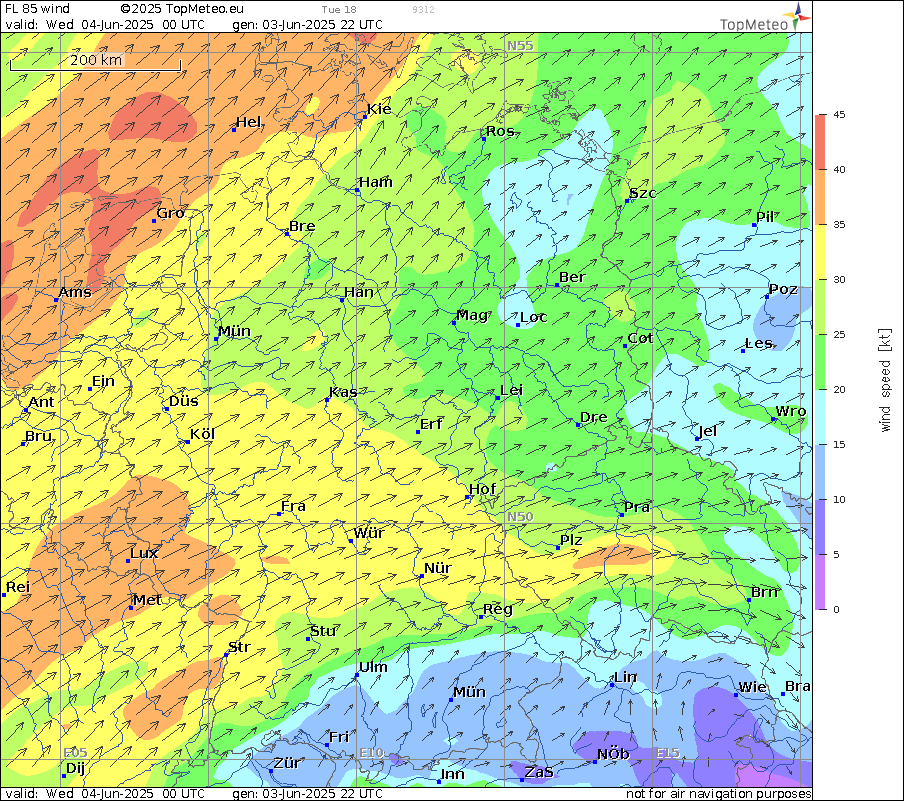
Task: Click the Ams city label
Action: [76, 292]
